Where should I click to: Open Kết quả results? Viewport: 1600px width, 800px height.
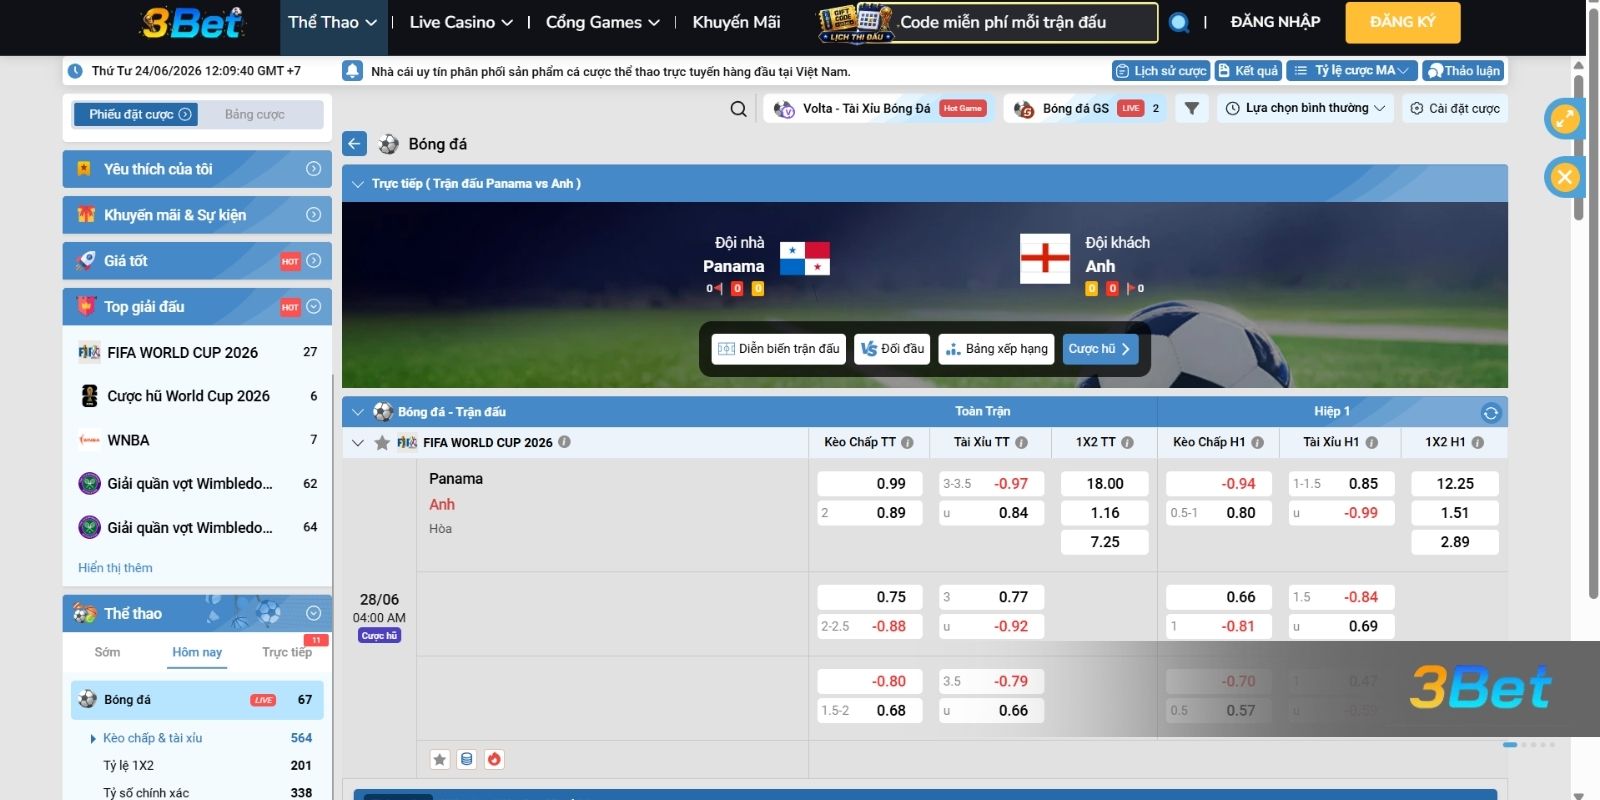pyautogui.click(x=1248, y=71)
